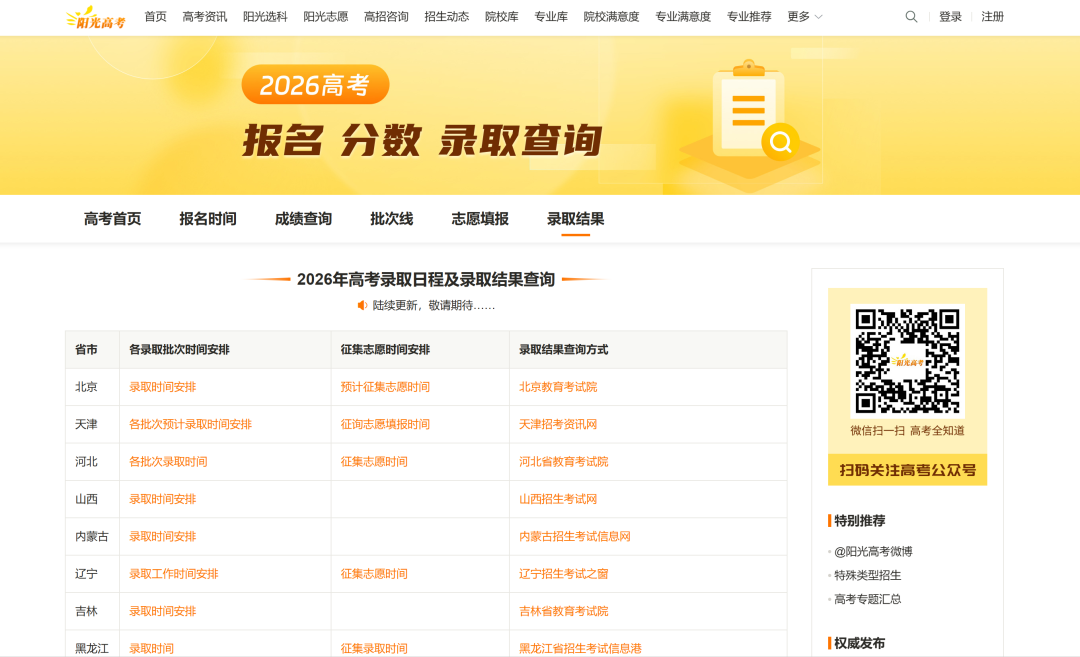The image size is (1080, 657).
Task: Switch to 高考首页 tab
Action: click(112, 219)
